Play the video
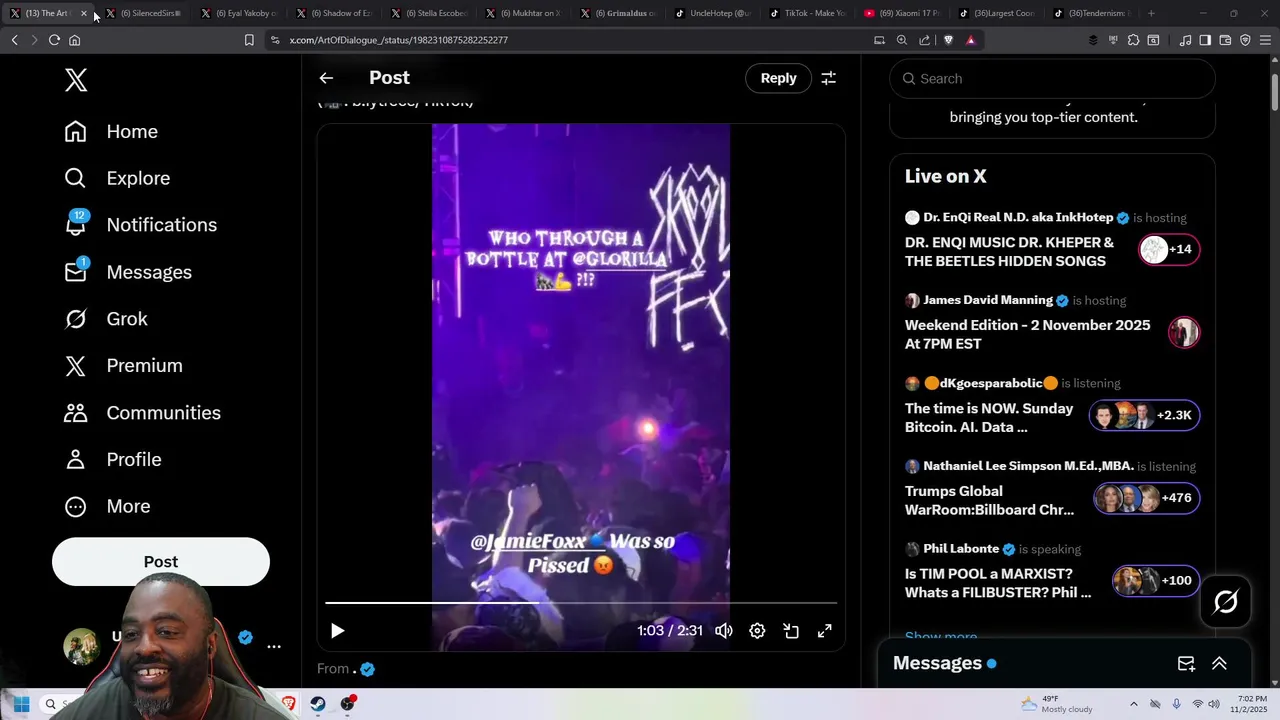This screenshot has height=720, width=1280. [337, 631]
